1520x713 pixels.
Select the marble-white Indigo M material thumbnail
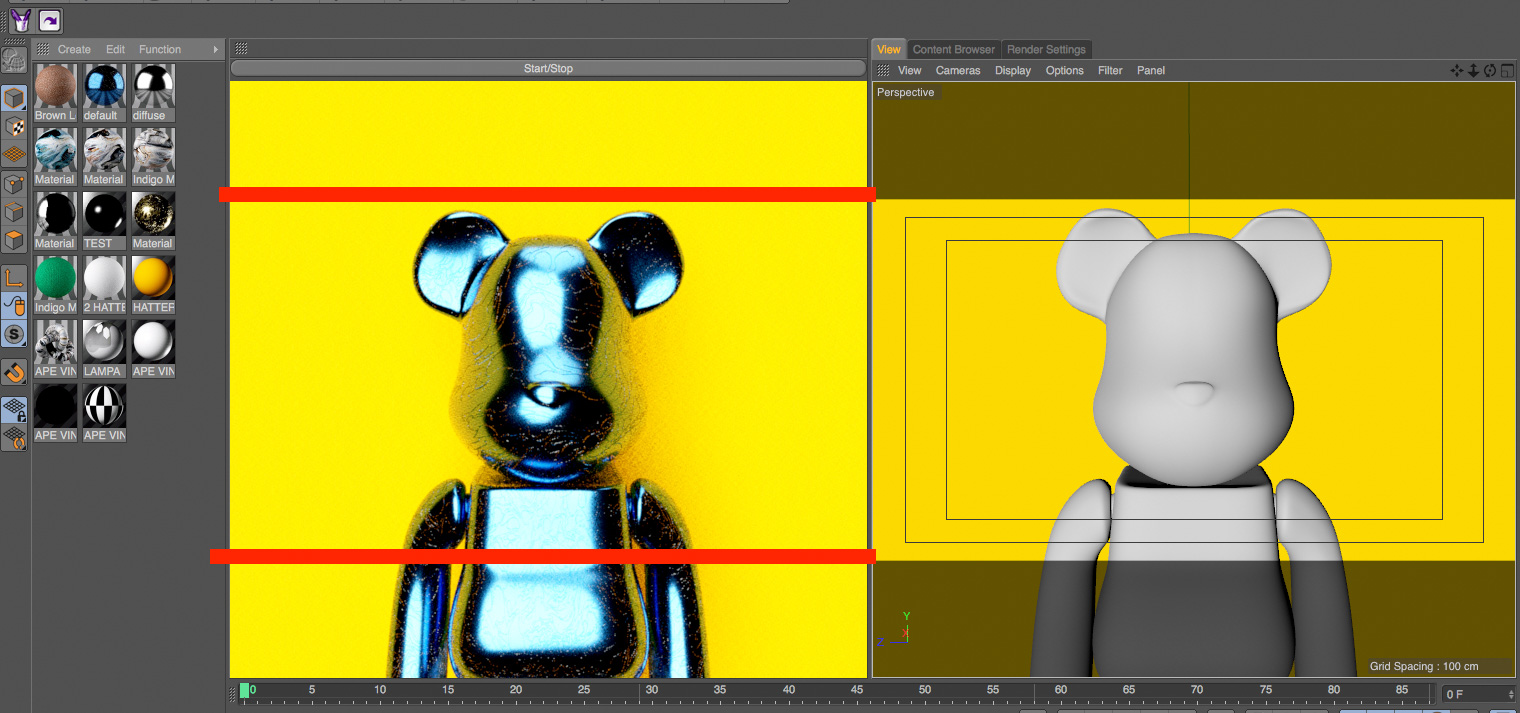tap(153, 150)
